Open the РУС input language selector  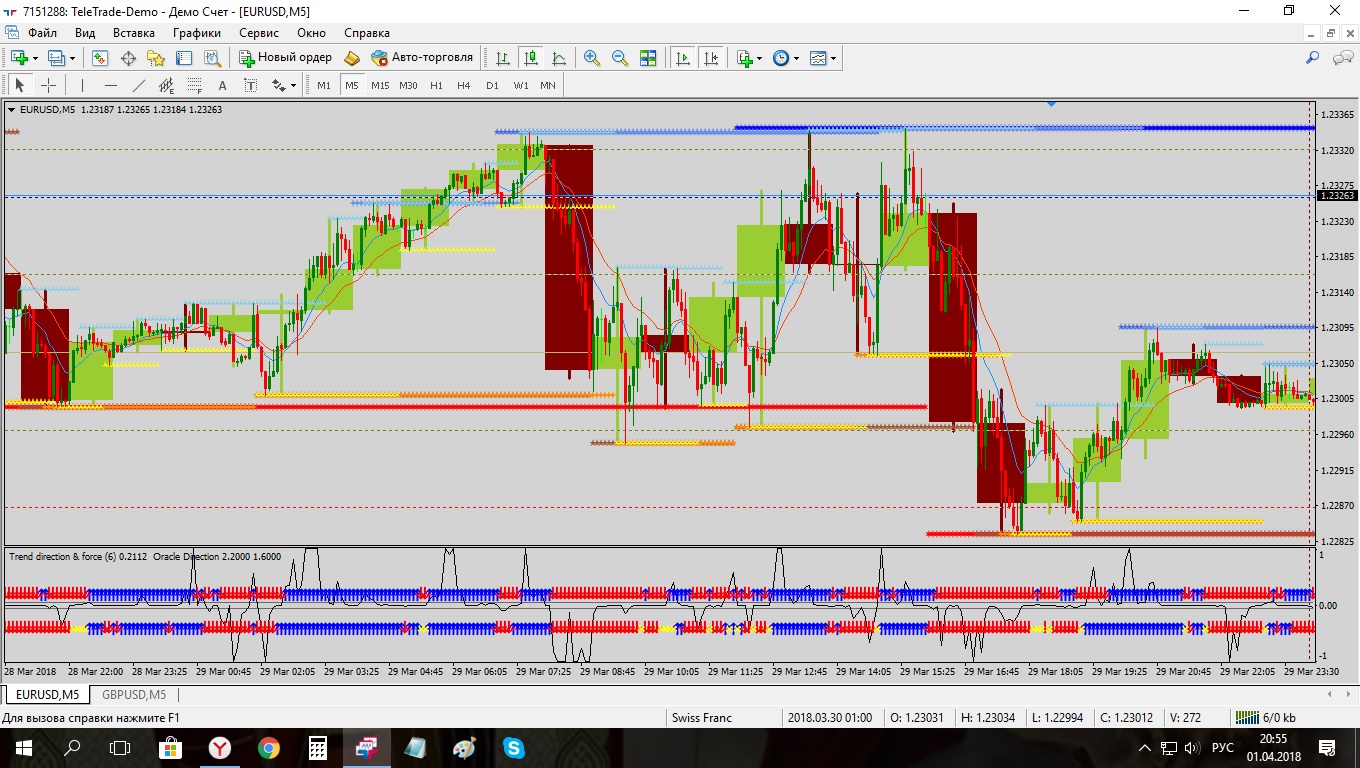point(1222,747)
